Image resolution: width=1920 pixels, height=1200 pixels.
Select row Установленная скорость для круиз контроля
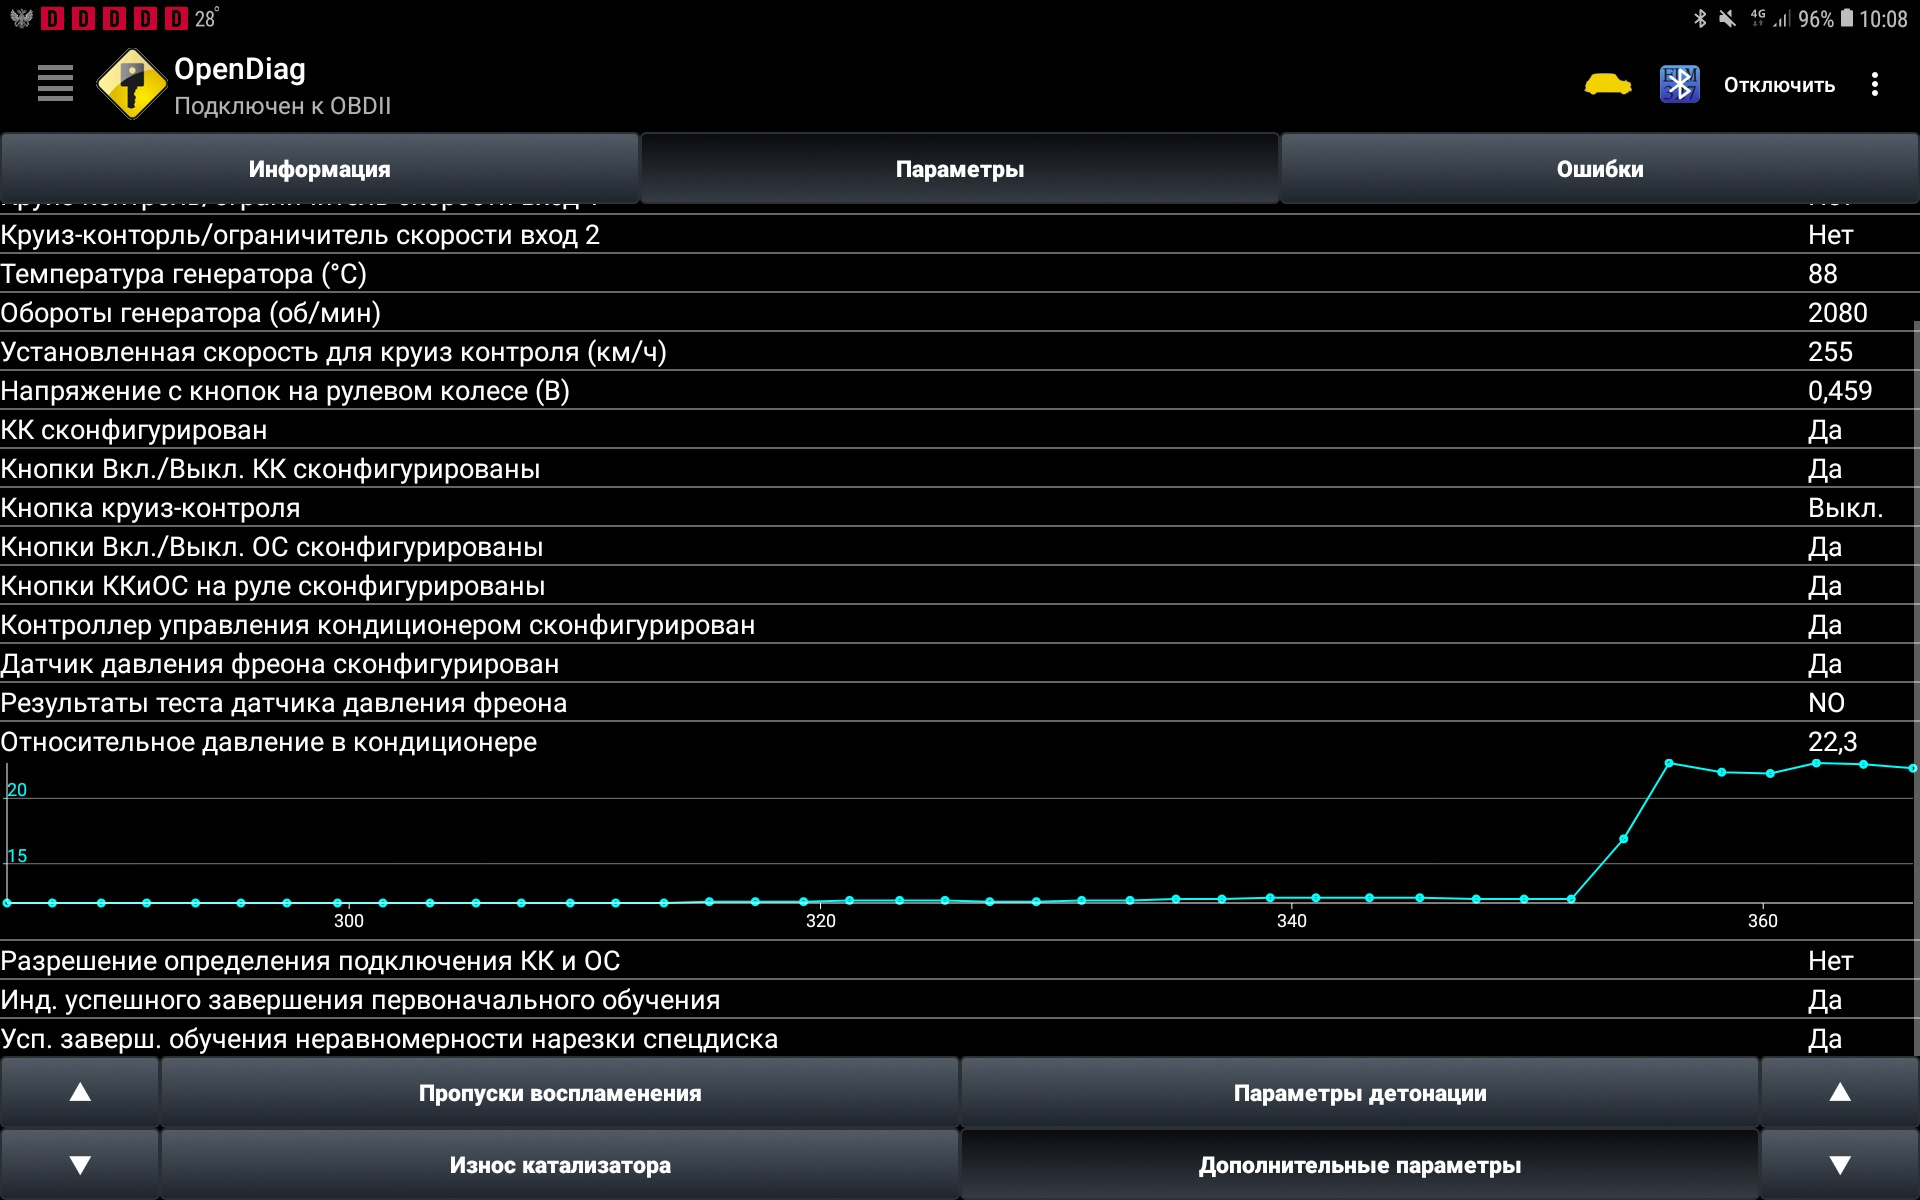(x=960, y=352)
